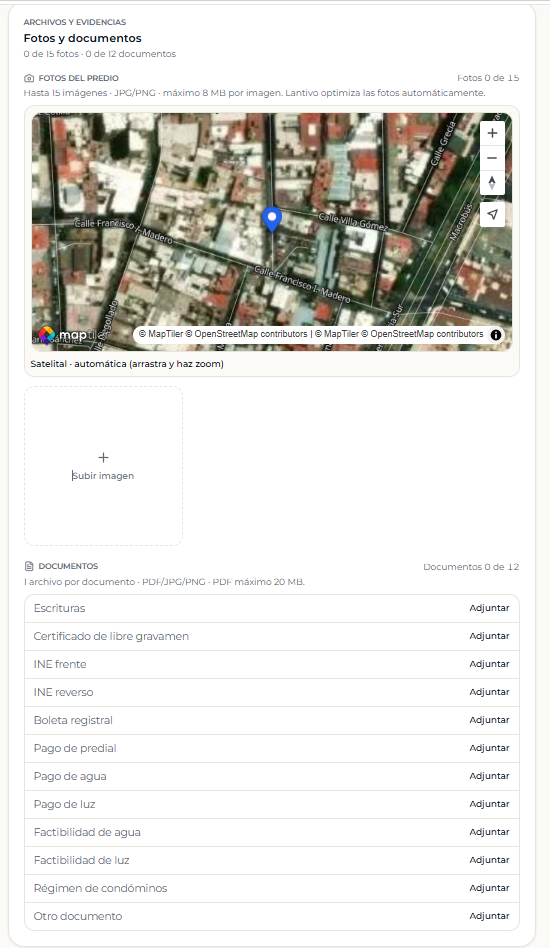
Task: Zoom in on the satellite map
Action: [492, 133]
